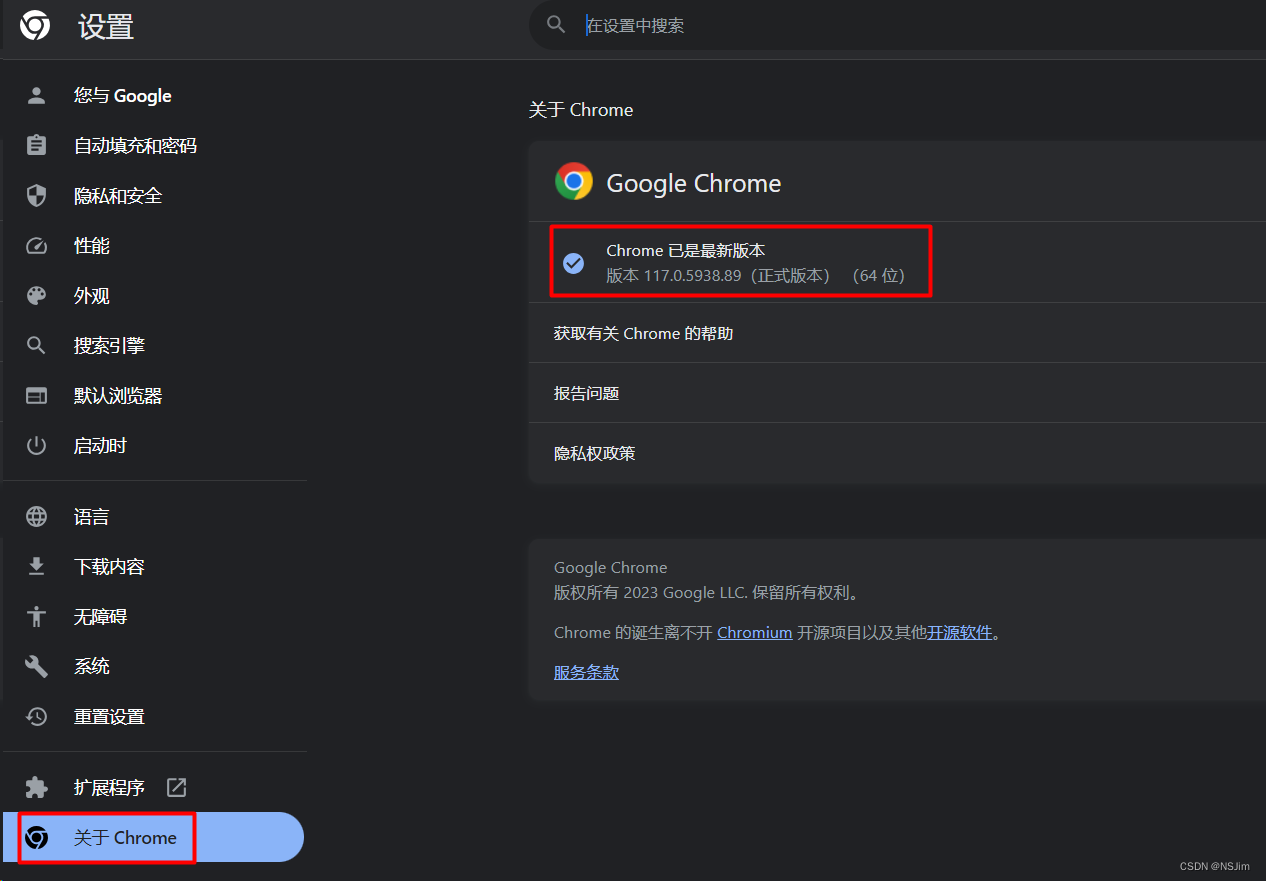Click the colorful Google Chrome logo in the card

[574, 181]
